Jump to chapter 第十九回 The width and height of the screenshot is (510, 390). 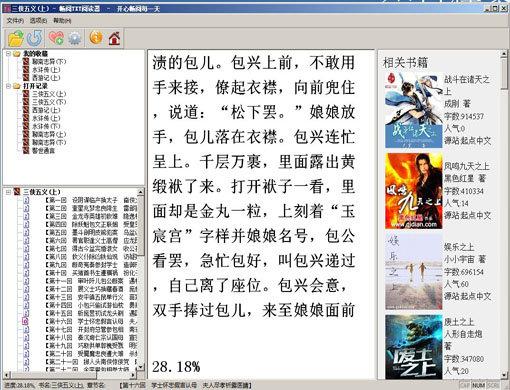(x=91, y=346)
